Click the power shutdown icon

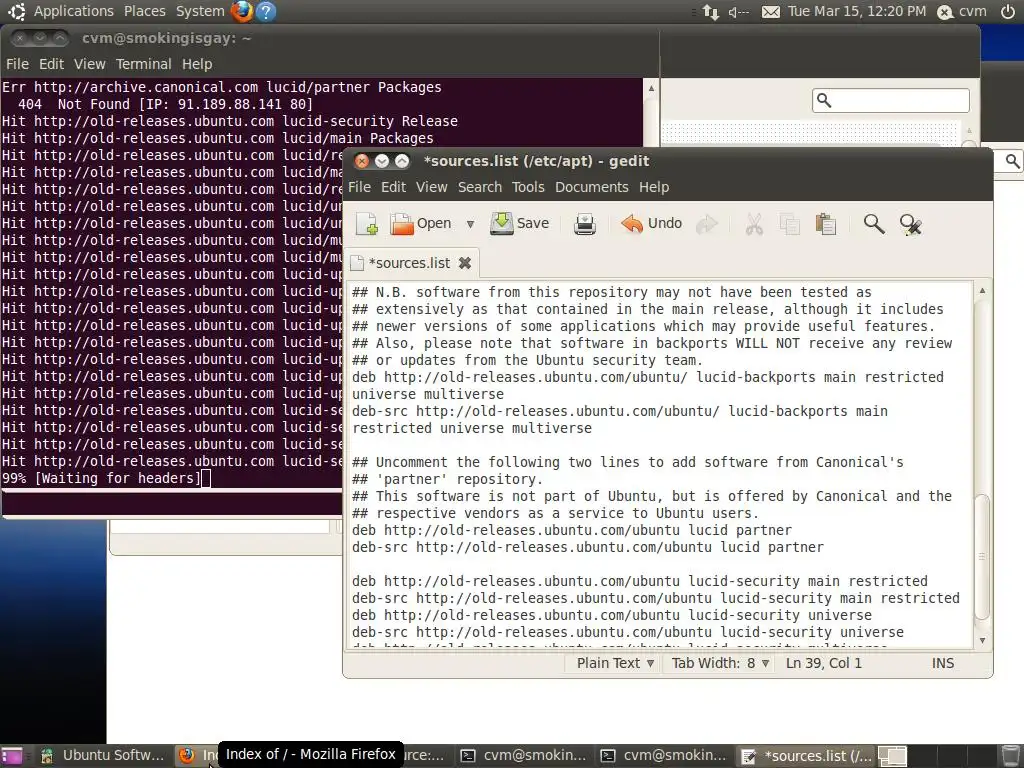pyautogui.click(x=1008, y=12)
